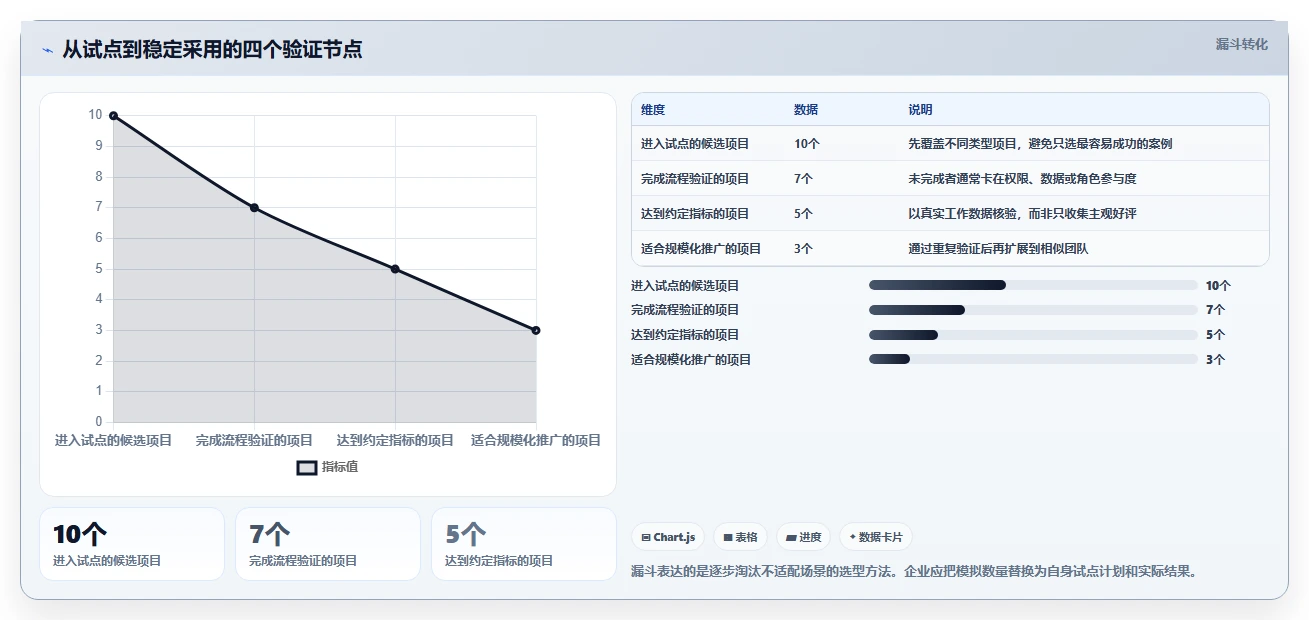Click the chart data point at value 5
The width and height of the screenshot is (1309, 620).
(x=395, y=269)
